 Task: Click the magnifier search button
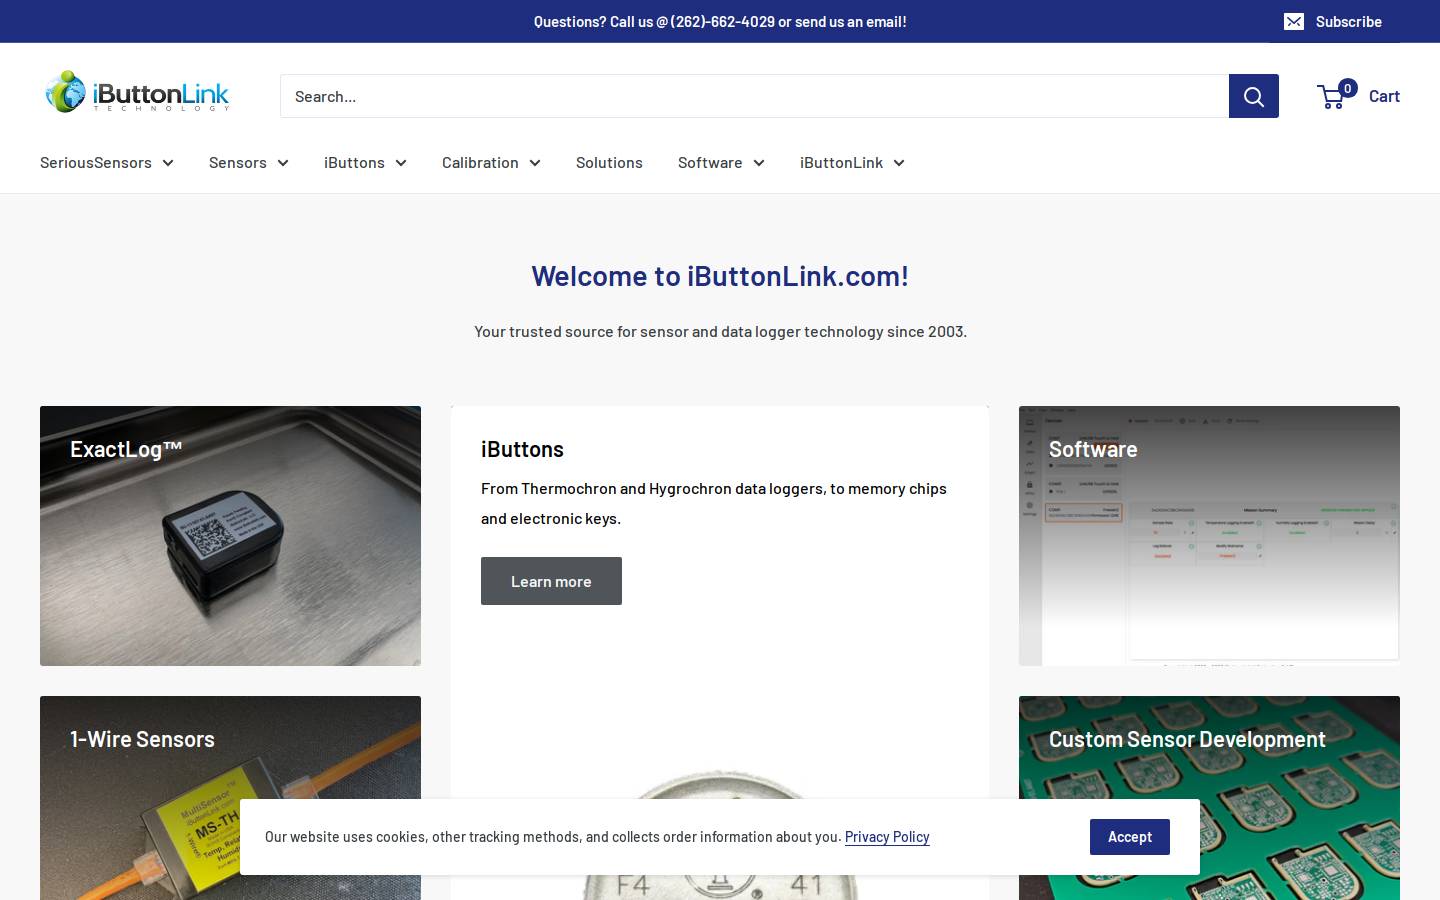click(x=1253, y=96)
